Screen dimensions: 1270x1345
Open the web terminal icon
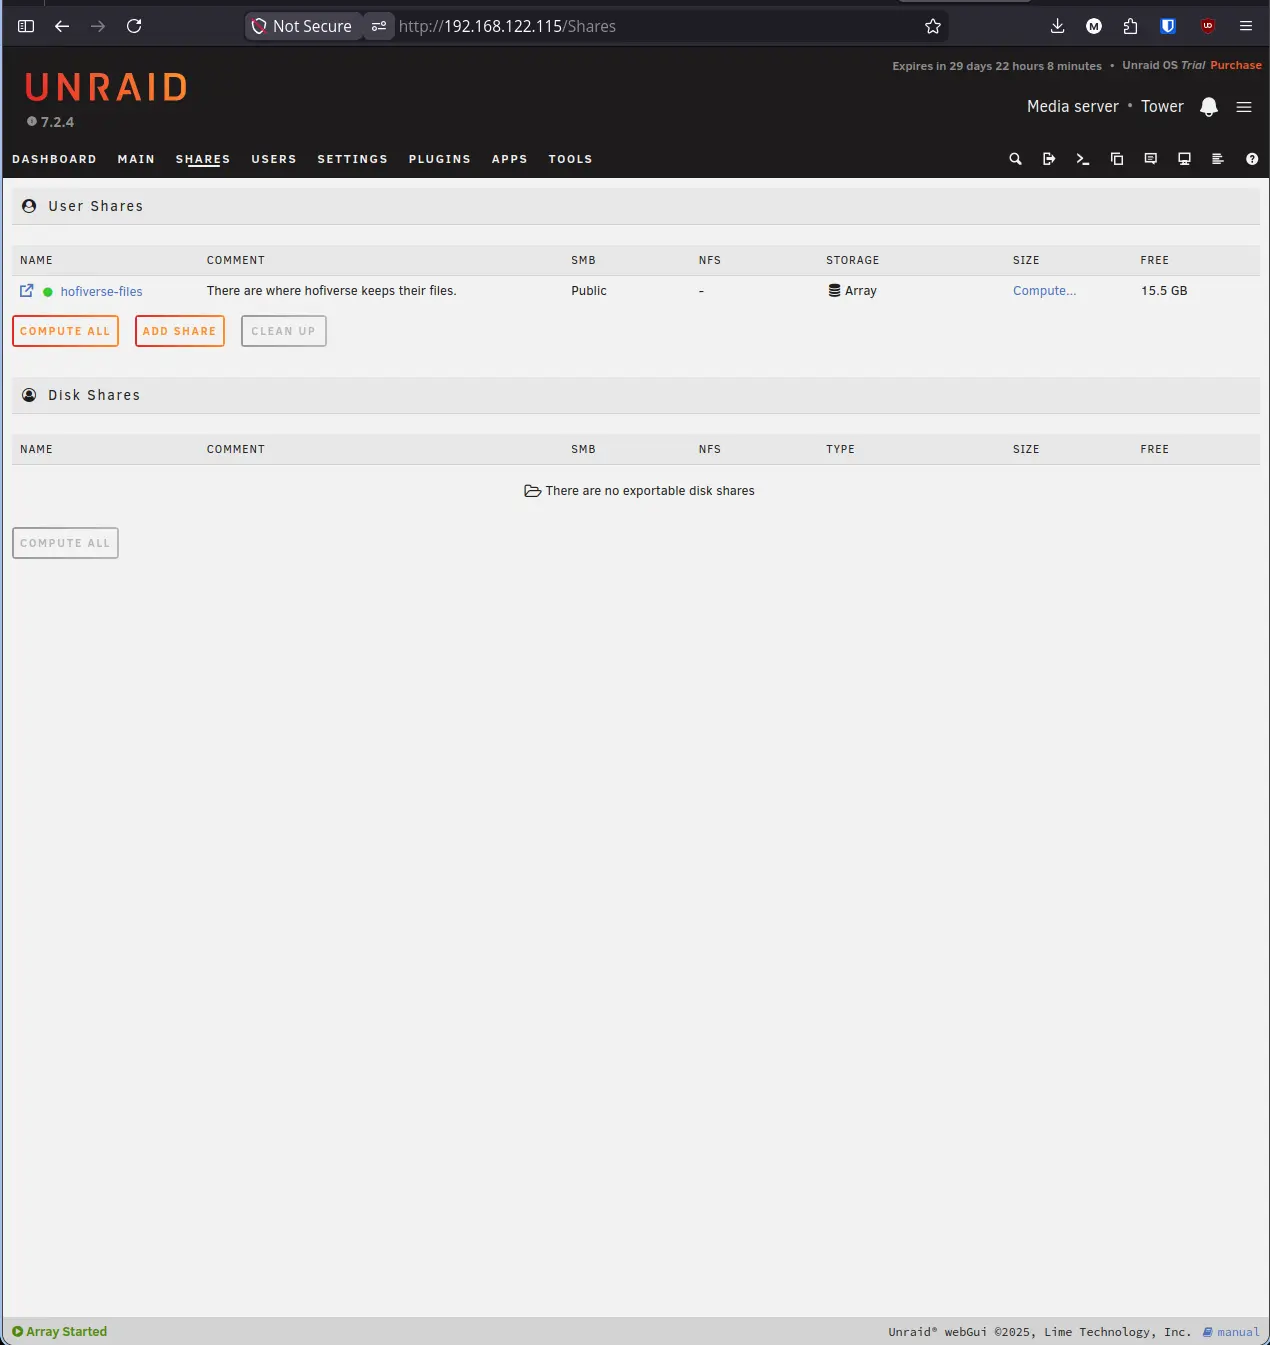pos(1083,159)
